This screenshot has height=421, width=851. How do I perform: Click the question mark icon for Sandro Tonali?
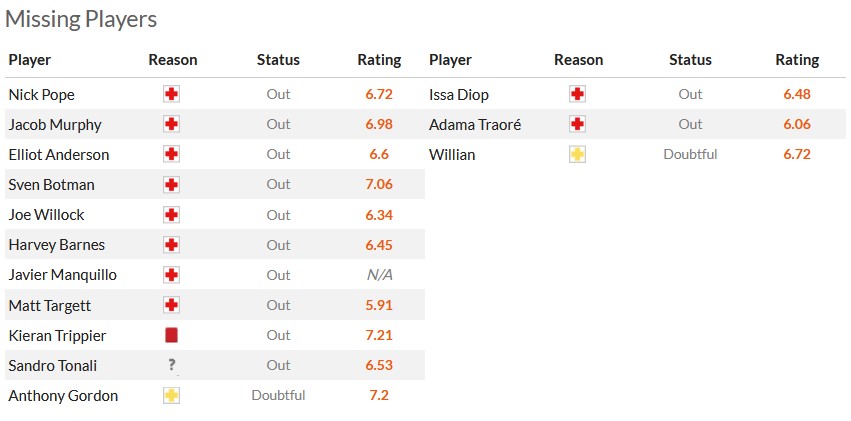click(171, 365)
